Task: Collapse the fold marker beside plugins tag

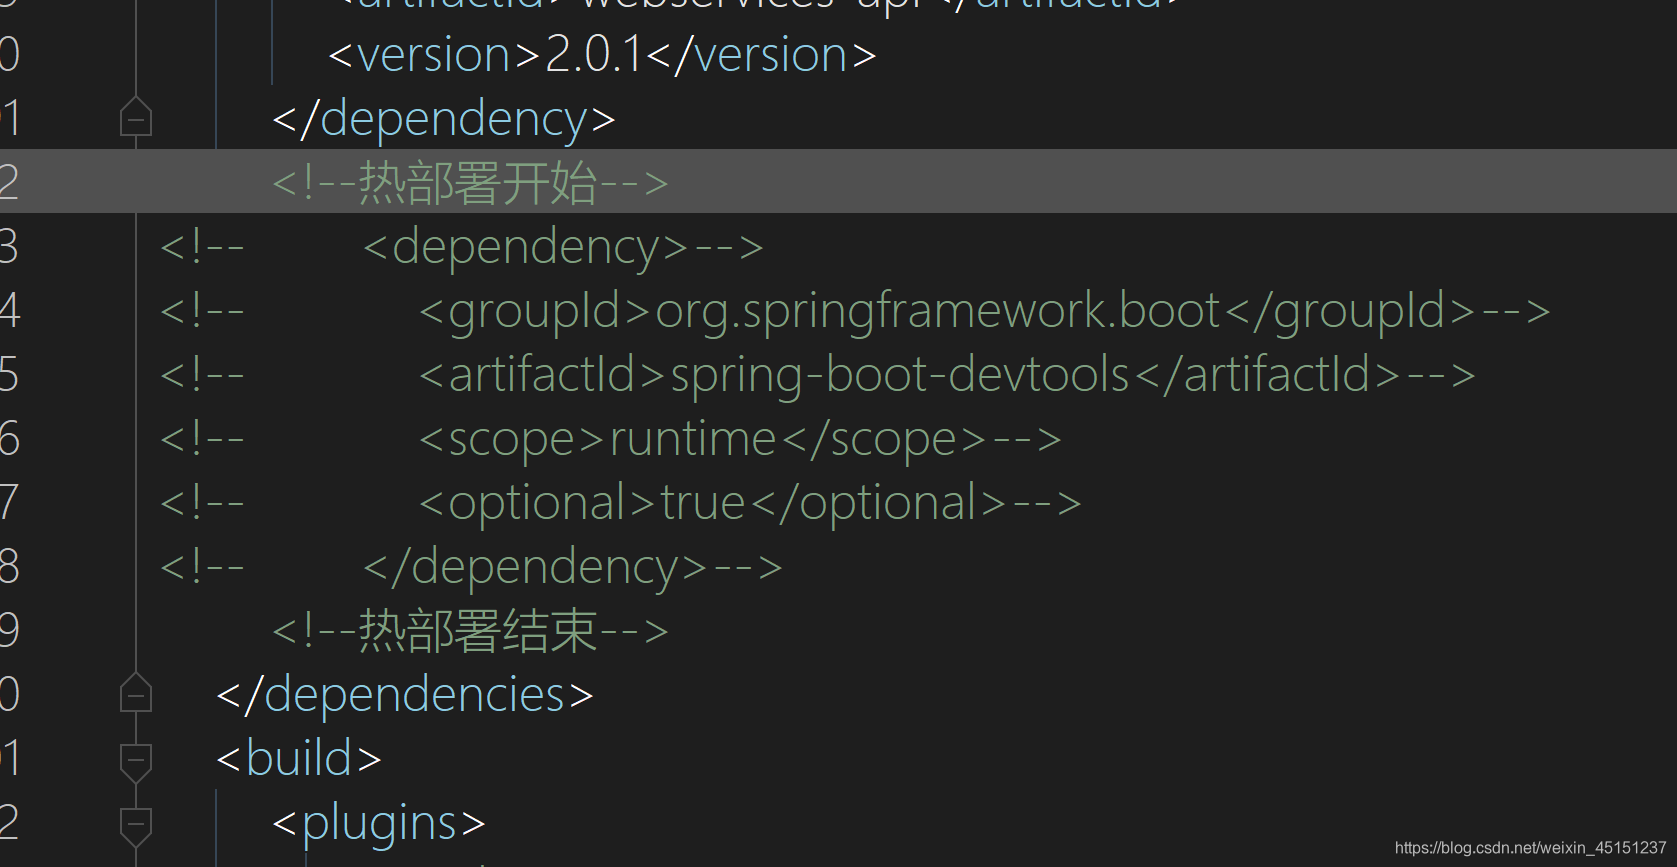Action: tap(136, 825)
